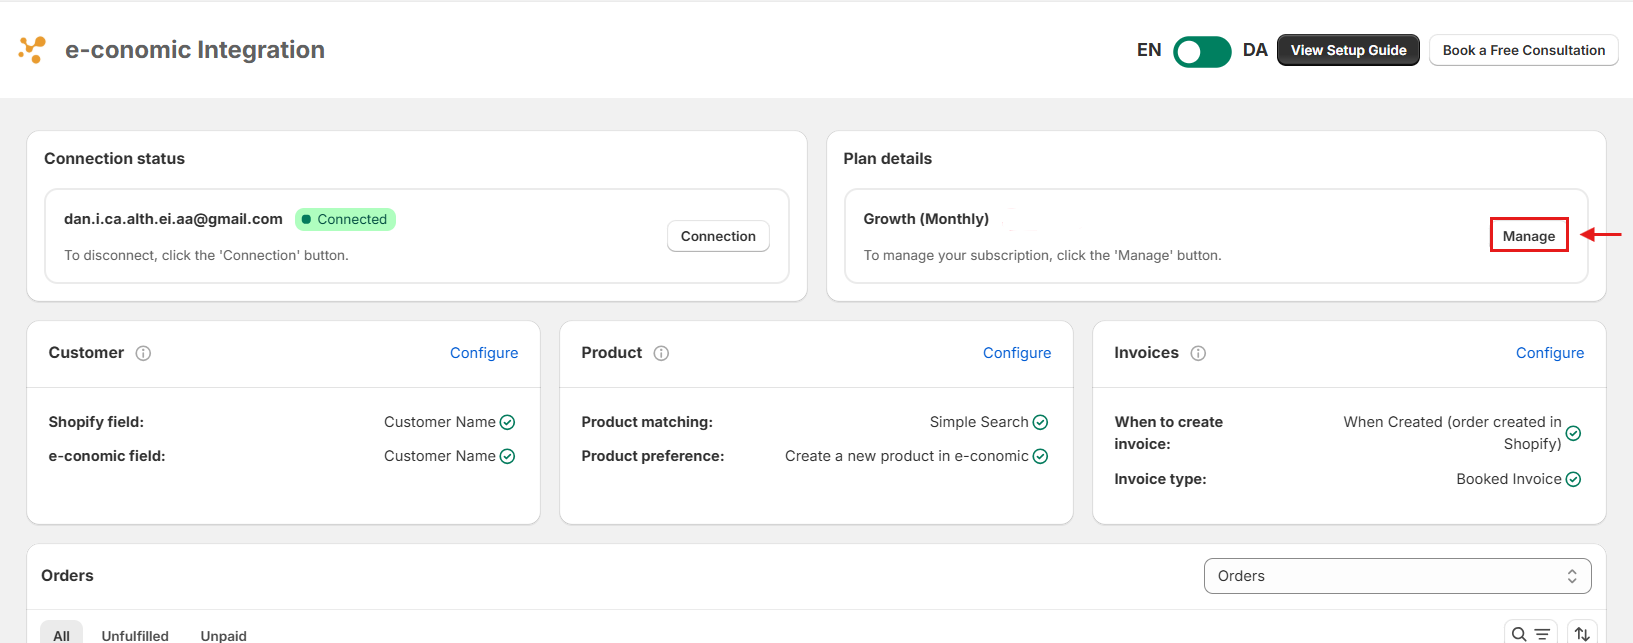Open the Customer info tooltip icon
1633x643 pixels.
coord(143,353)
